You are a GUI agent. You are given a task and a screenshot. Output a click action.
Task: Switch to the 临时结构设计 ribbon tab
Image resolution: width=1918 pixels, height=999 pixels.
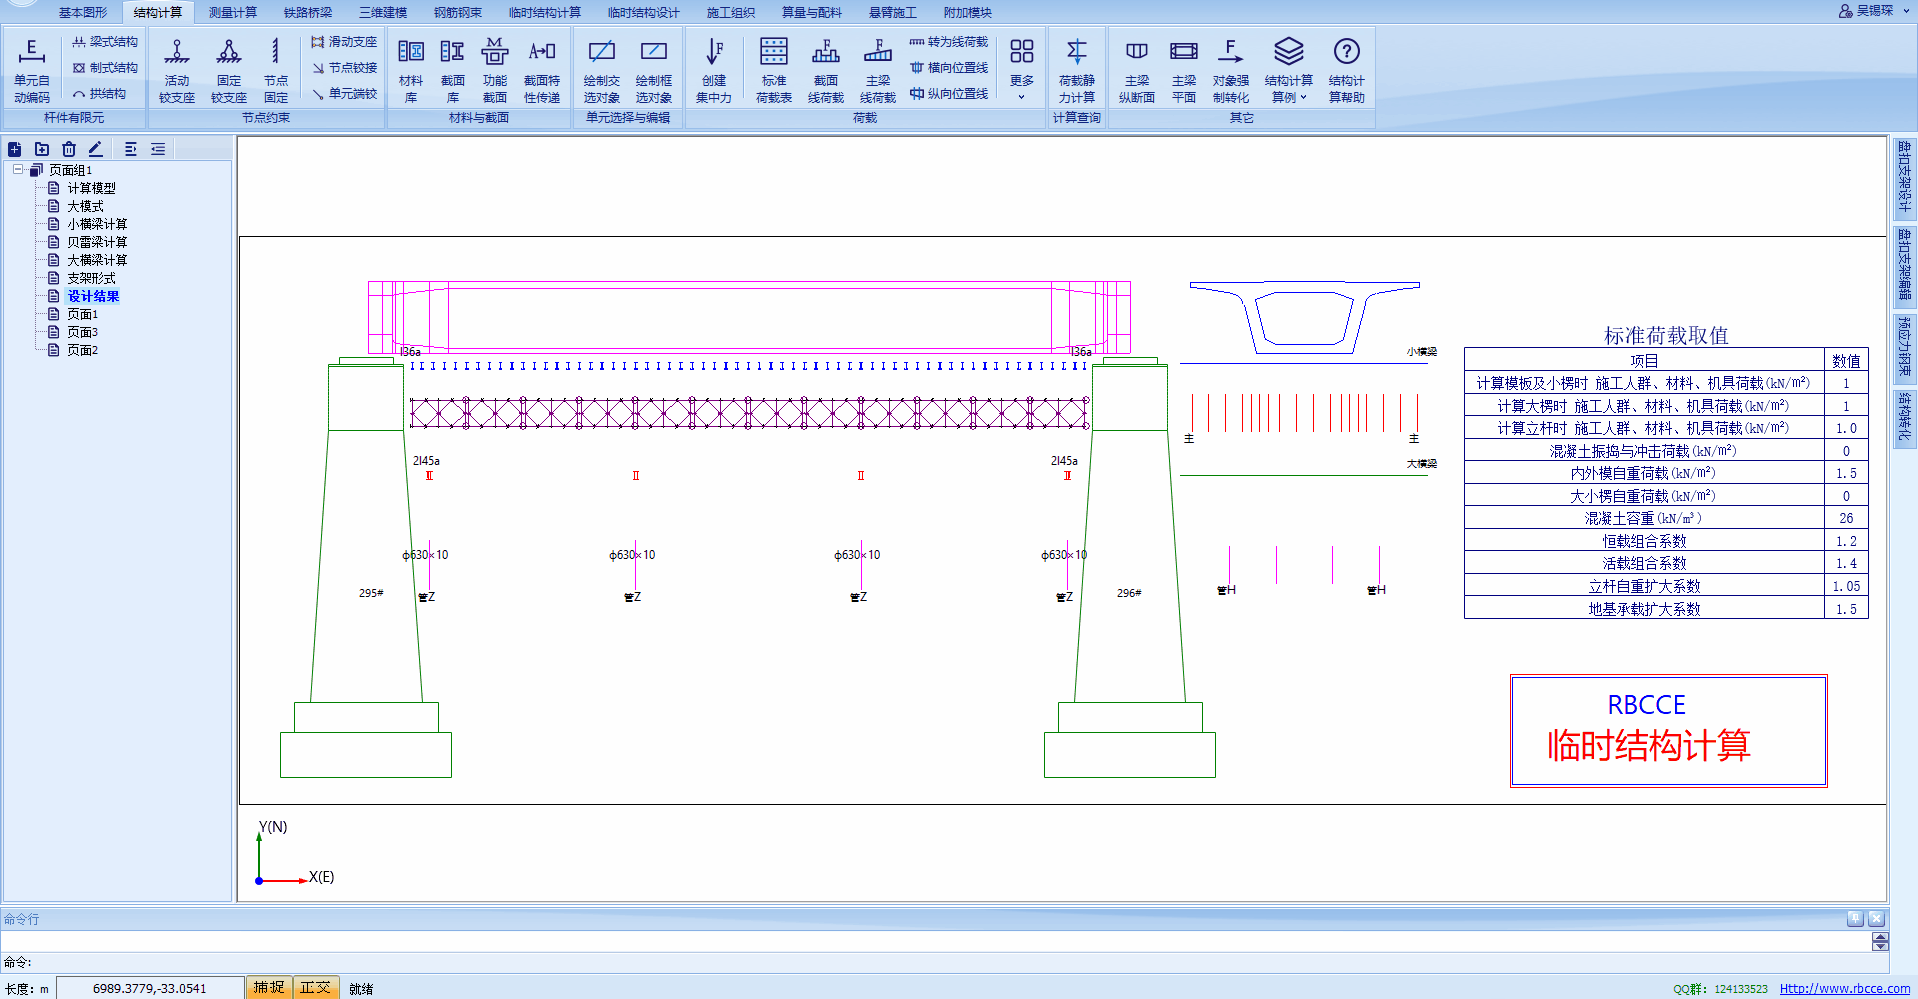(x=643, y=12)
